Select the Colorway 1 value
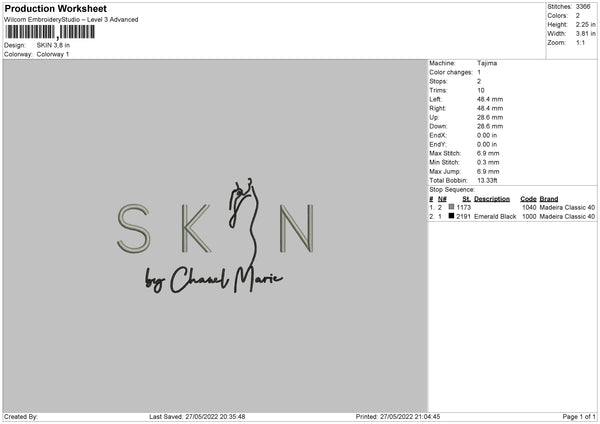 click(53, 54)
